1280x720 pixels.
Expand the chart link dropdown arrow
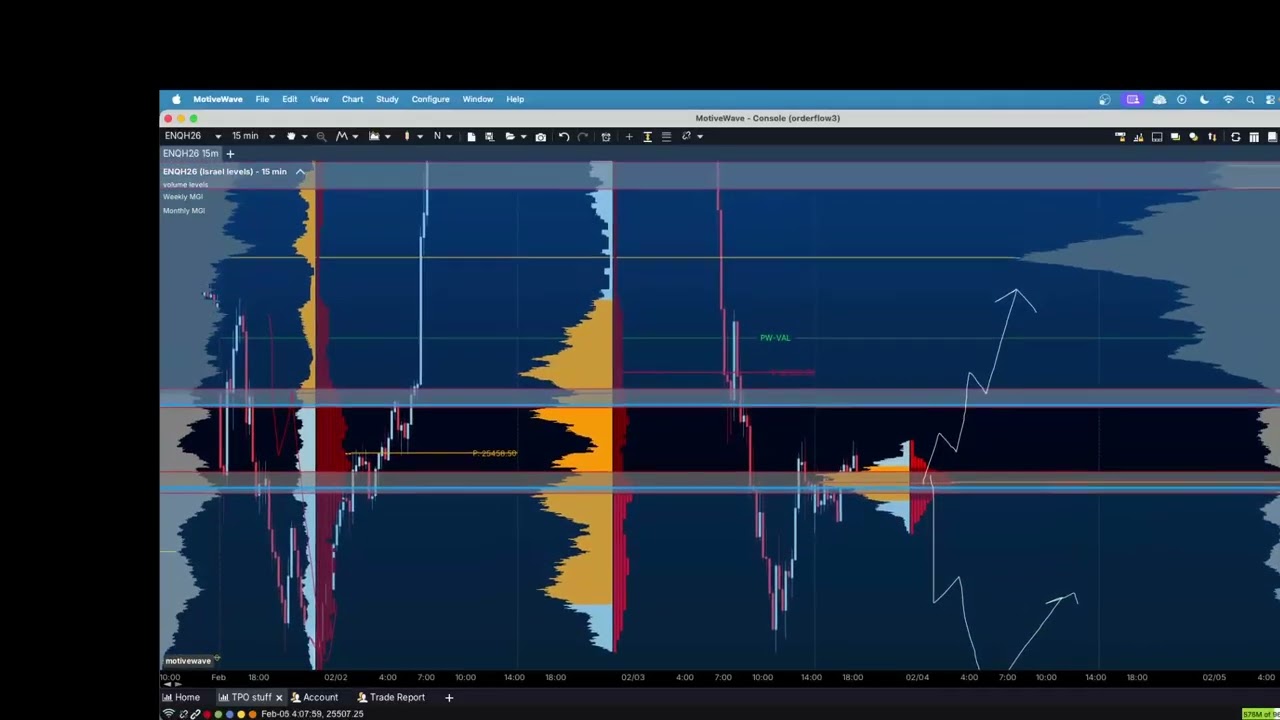(700, 137)
